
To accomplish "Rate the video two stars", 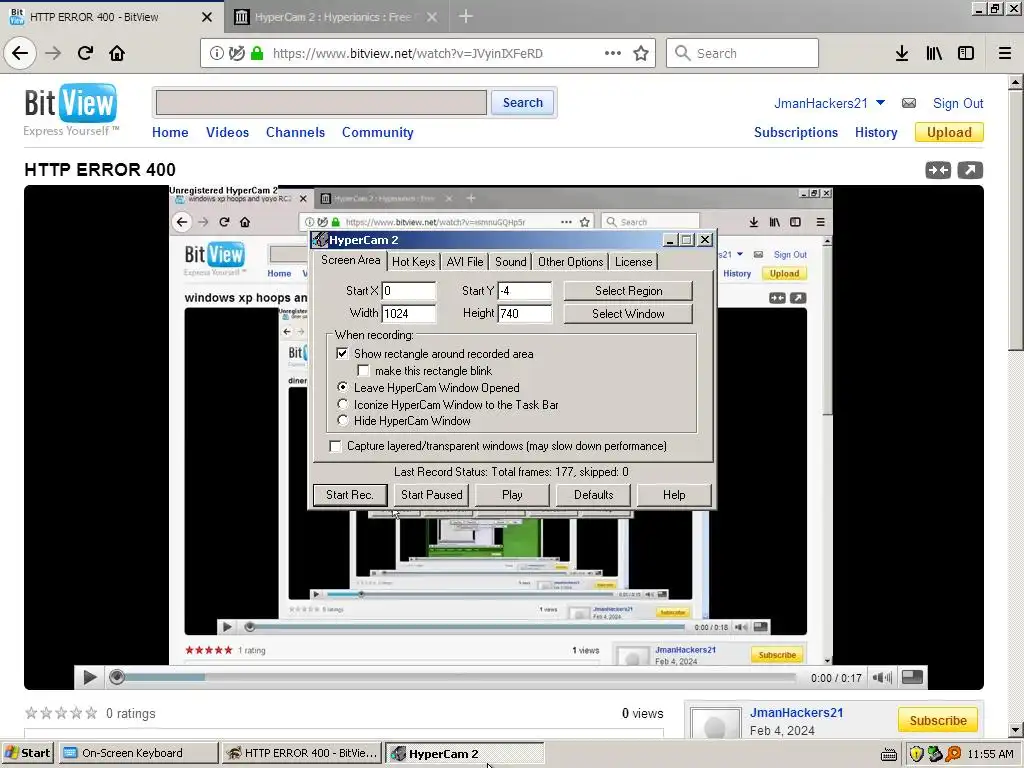I will 46,713.
